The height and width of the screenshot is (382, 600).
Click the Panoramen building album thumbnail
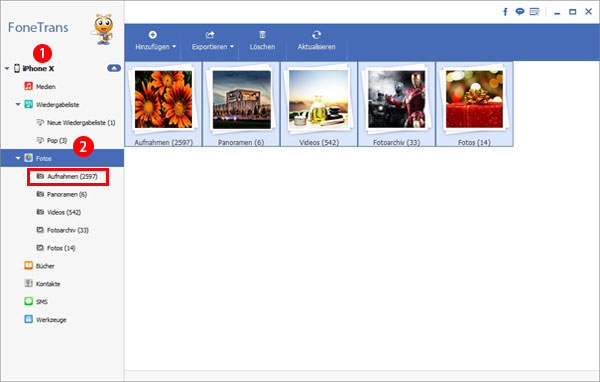[x=241, y=100]
